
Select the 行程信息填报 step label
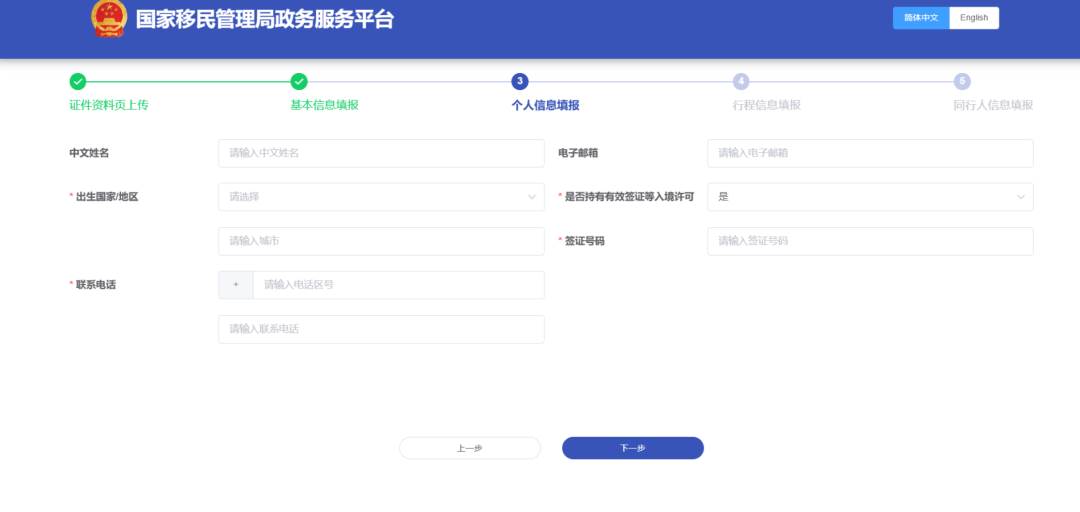click(x=766, y=105)
